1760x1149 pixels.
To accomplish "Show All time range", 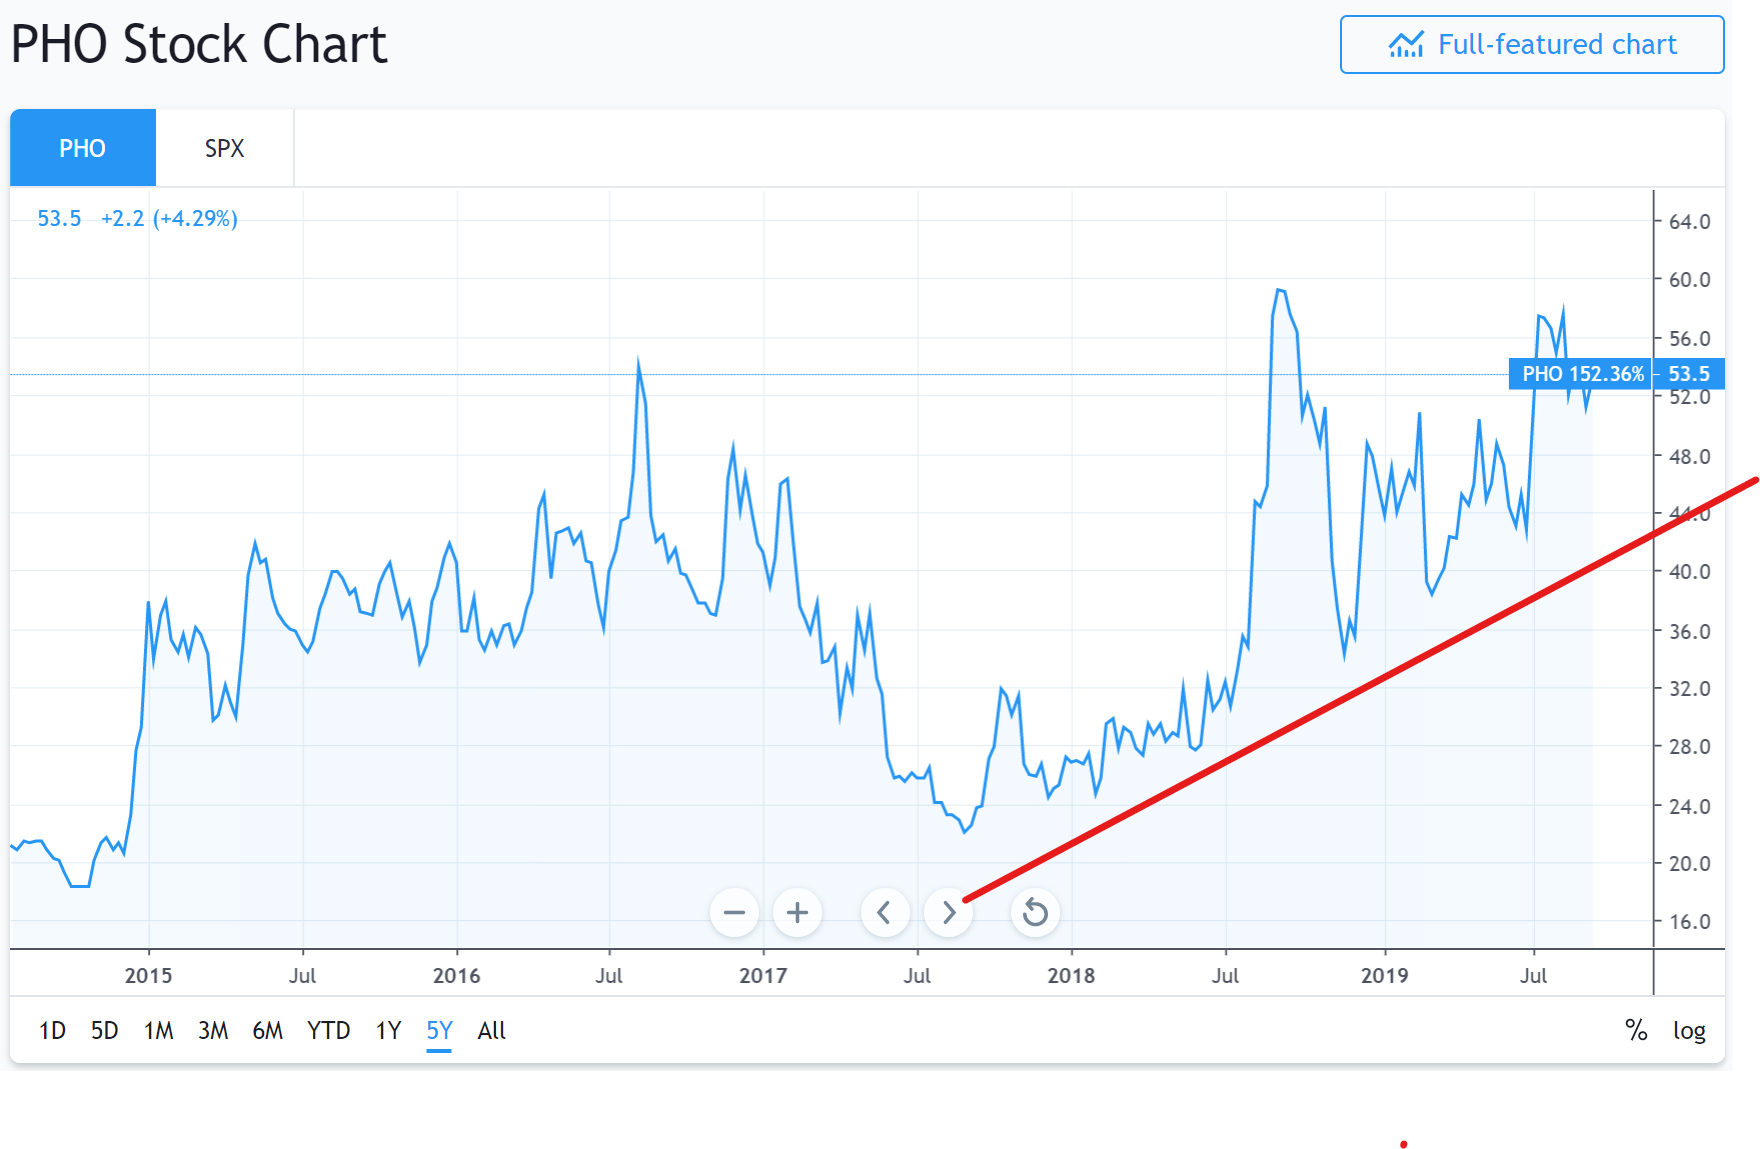I will (491, 1030).
